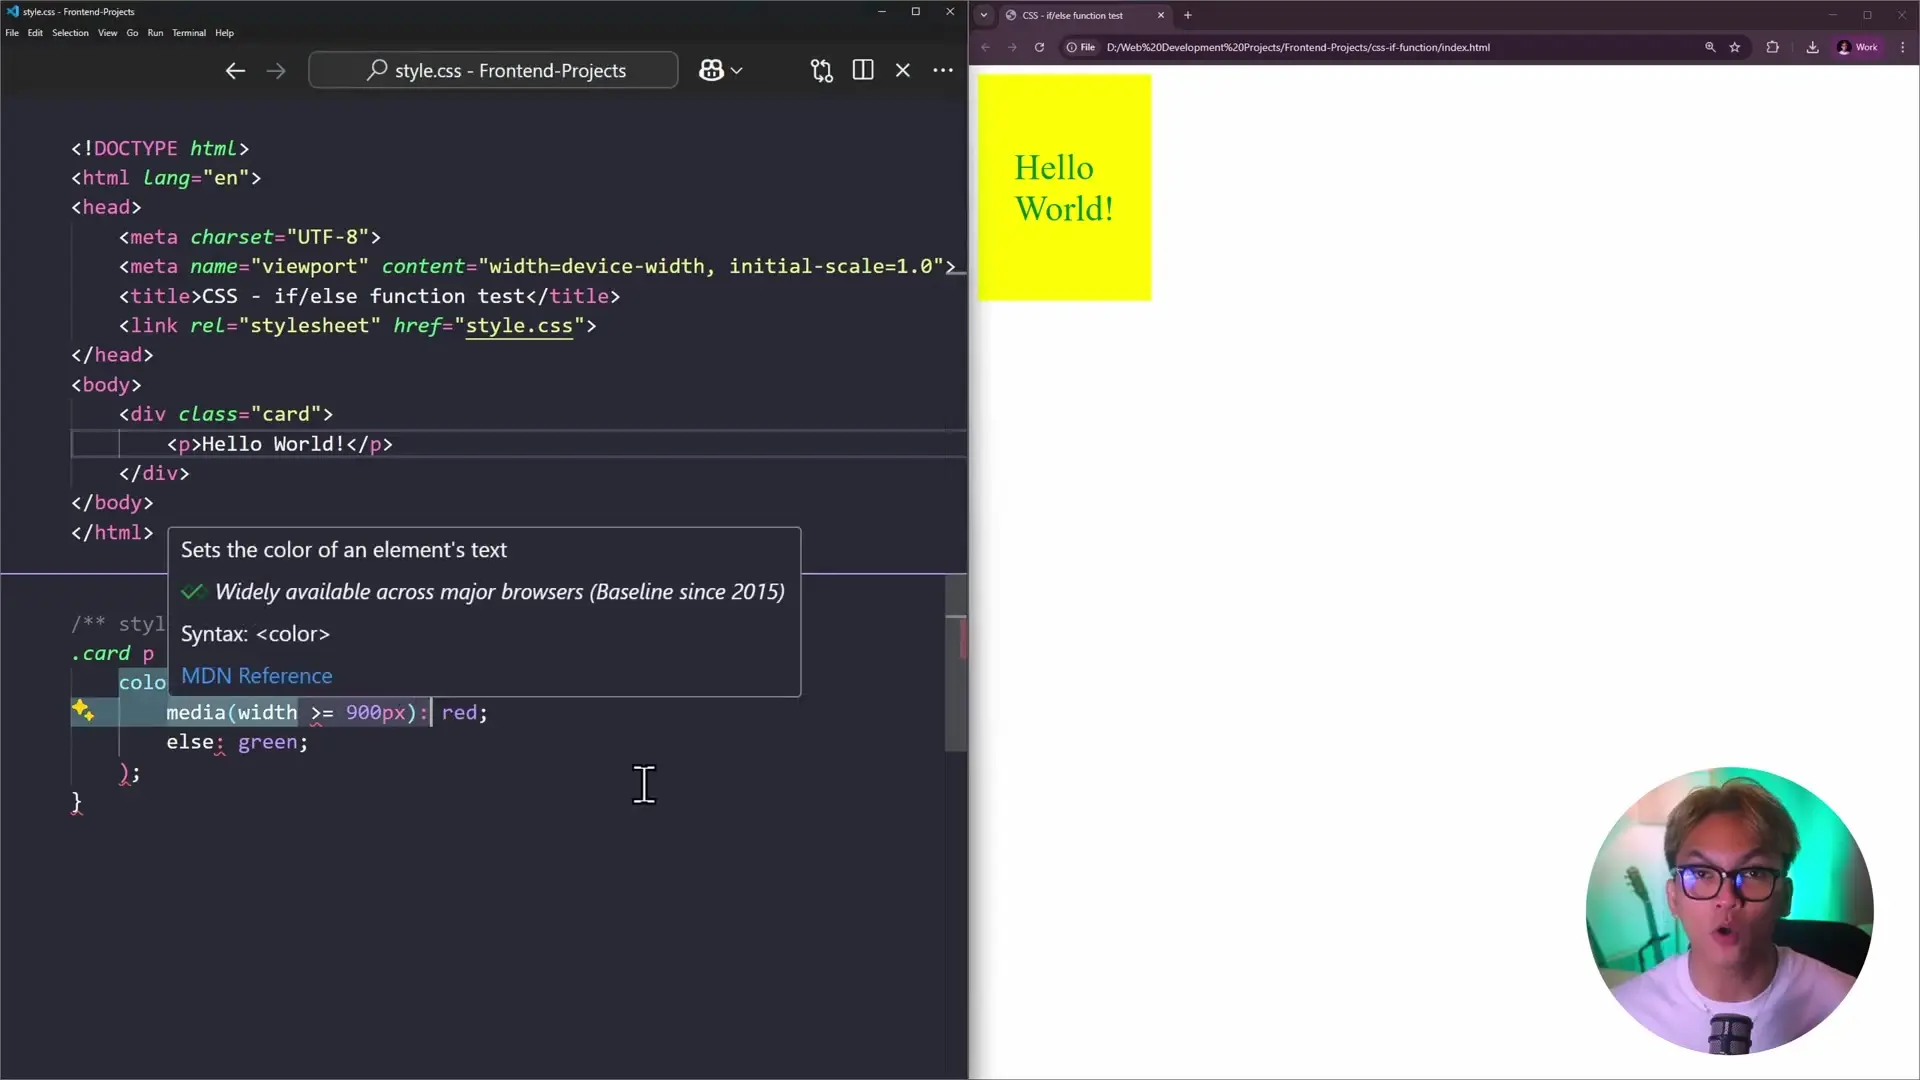This screenshot has height=1080, width=1920.
Task: Open the View menu
Action: (108, 33)
